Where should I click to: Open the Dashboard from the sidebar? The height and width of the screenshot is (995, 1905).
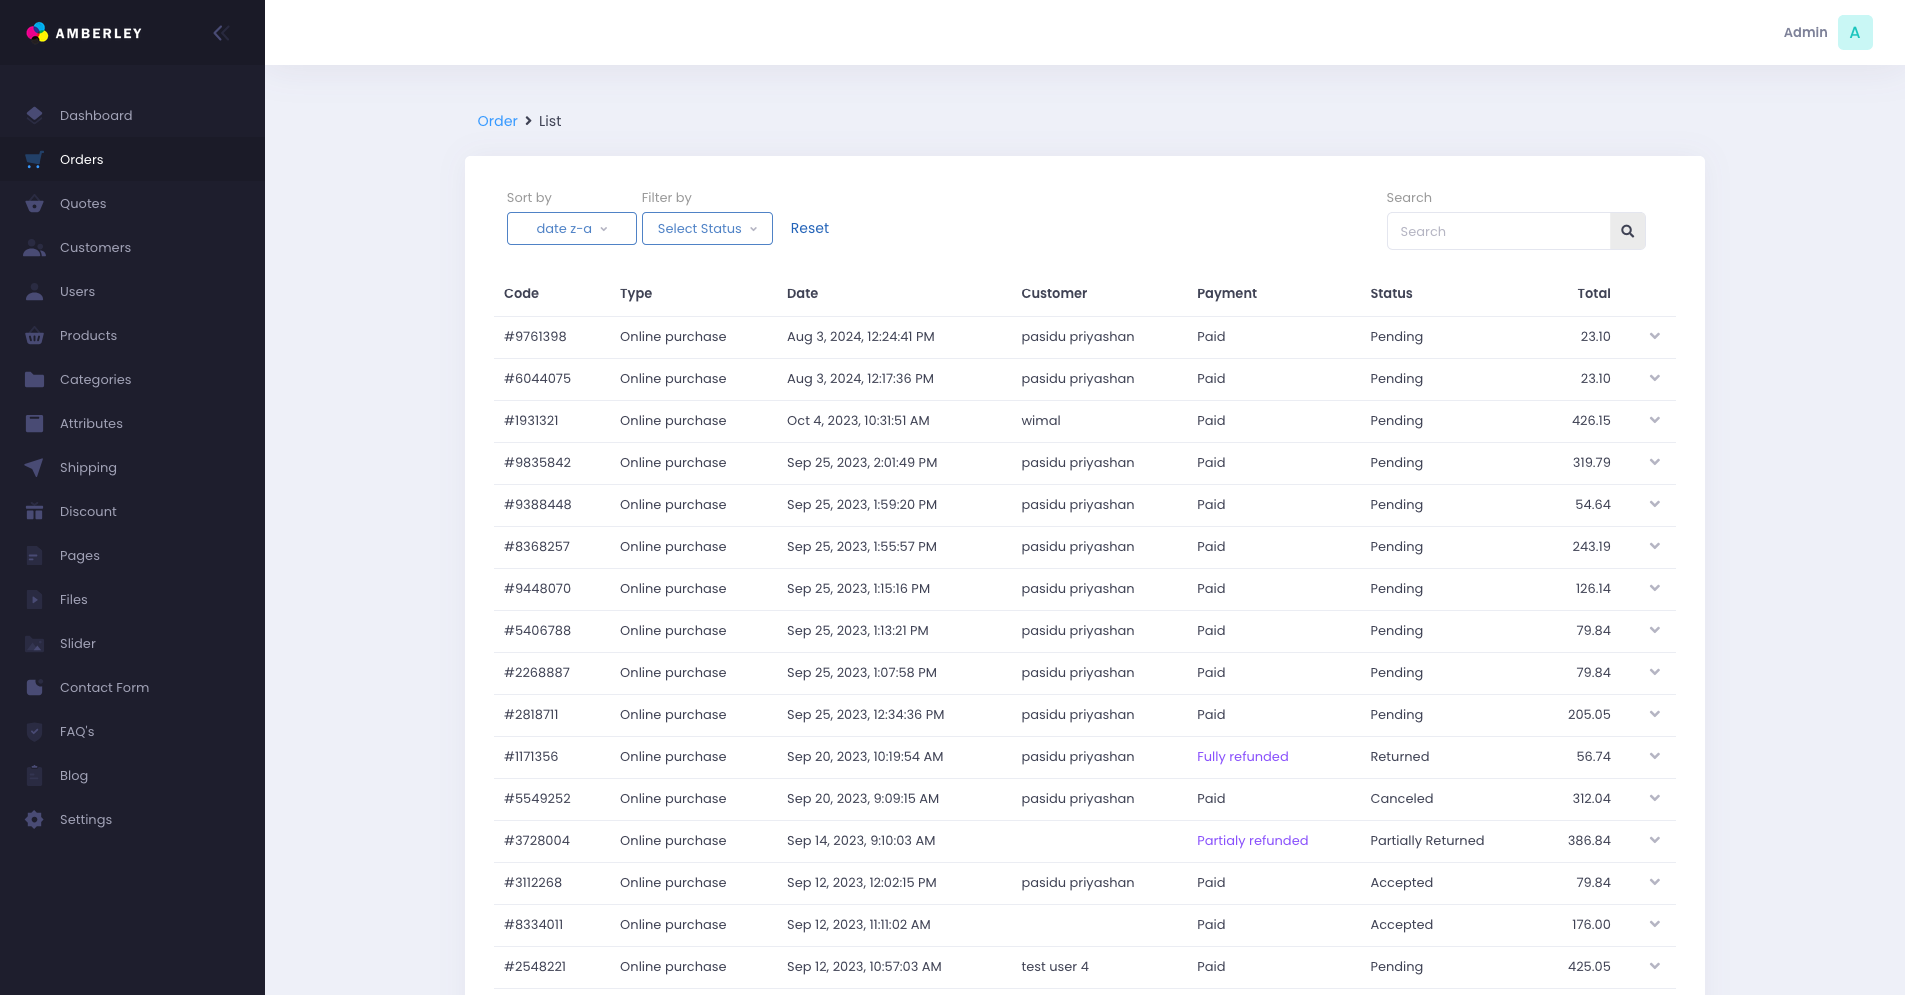[96, 115]
